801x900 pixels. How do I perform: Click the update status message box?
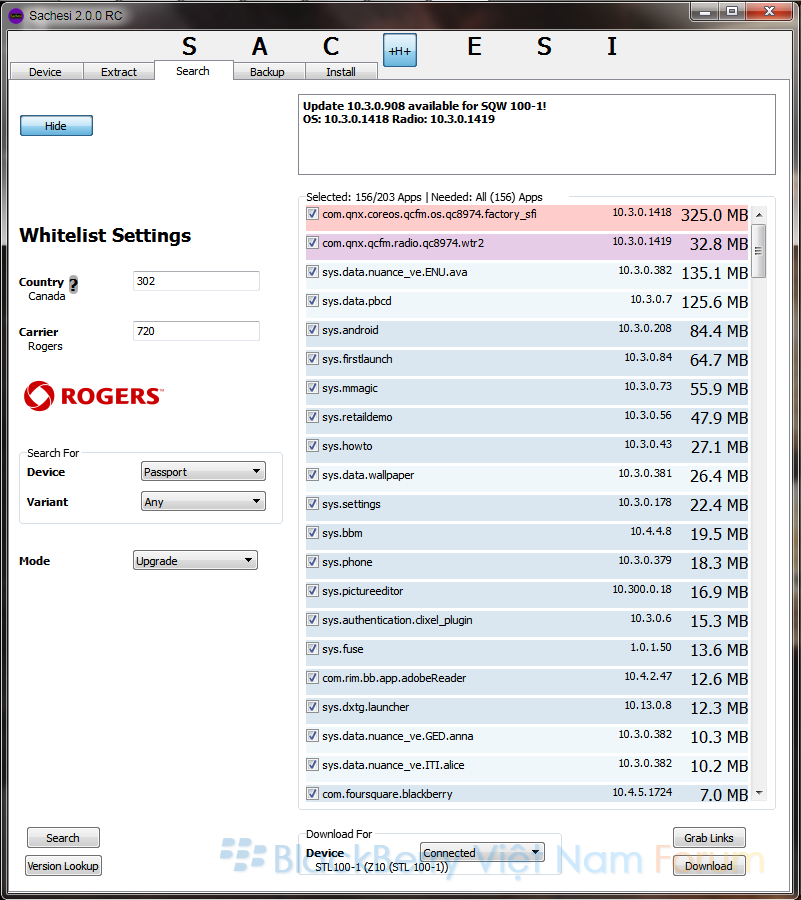point(537,134)
